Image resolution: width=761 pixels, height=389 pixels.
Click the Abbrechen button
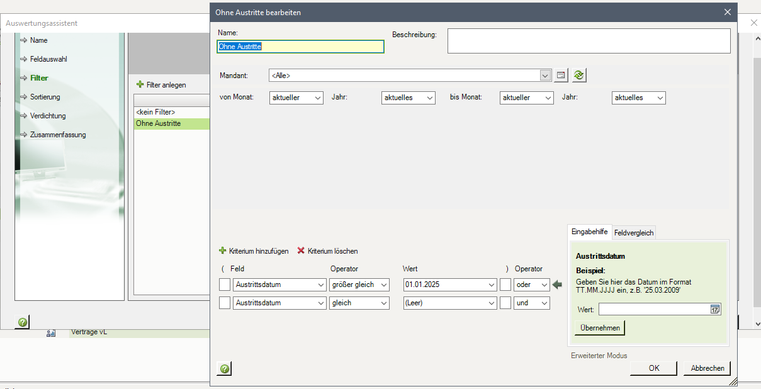[x=707, y=368]
